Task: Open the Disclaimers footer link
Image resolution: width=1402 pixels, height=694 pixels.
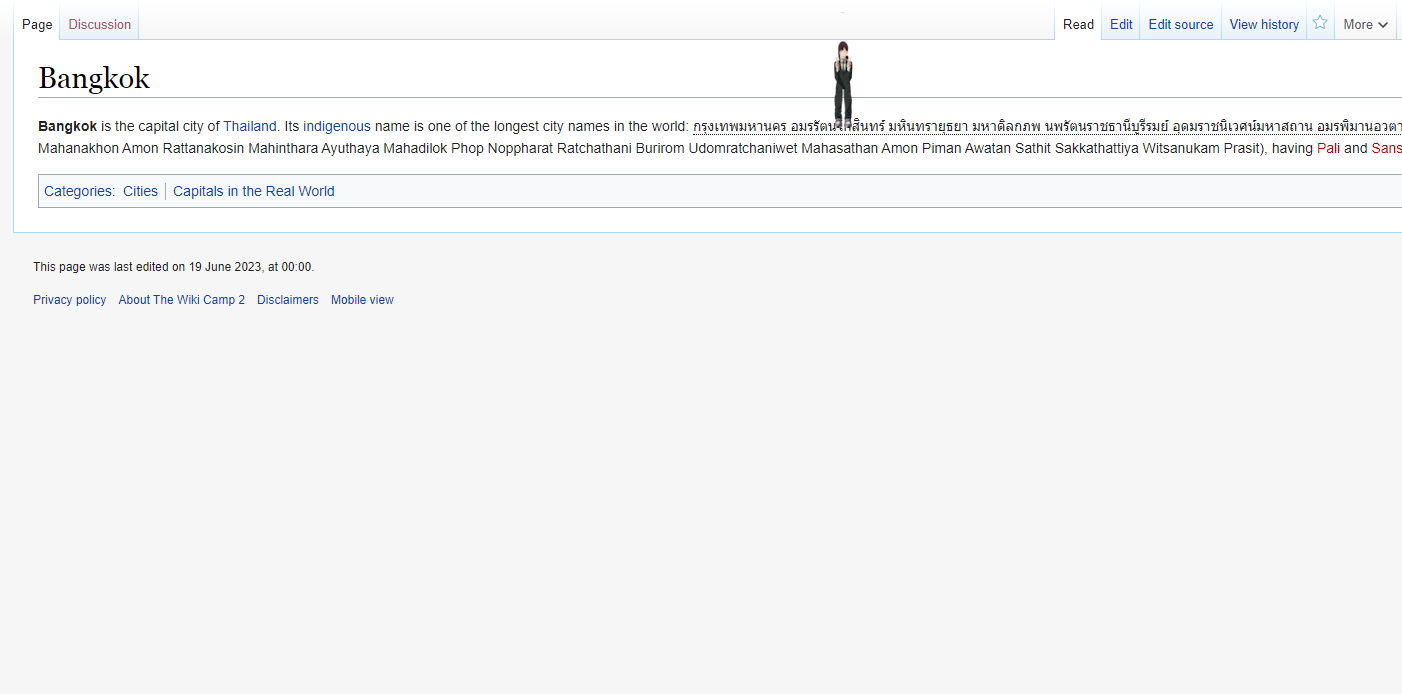Action: pos(287,300)
